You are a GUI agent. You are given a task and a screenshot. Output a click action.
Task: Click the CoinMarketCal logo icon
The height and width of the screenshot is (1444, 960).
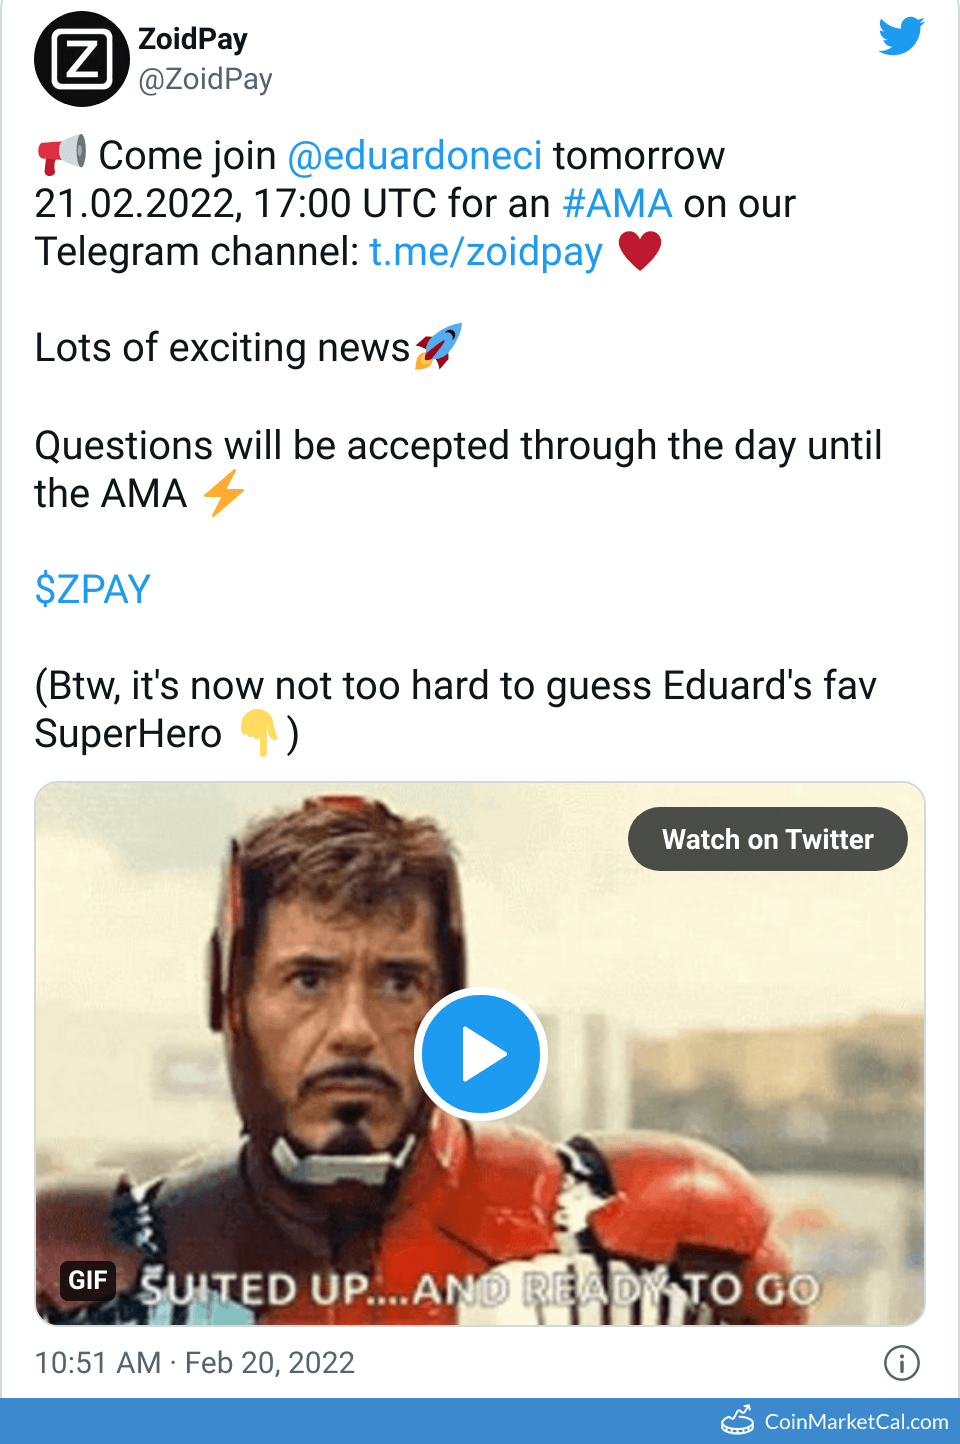click(738, 1421)
